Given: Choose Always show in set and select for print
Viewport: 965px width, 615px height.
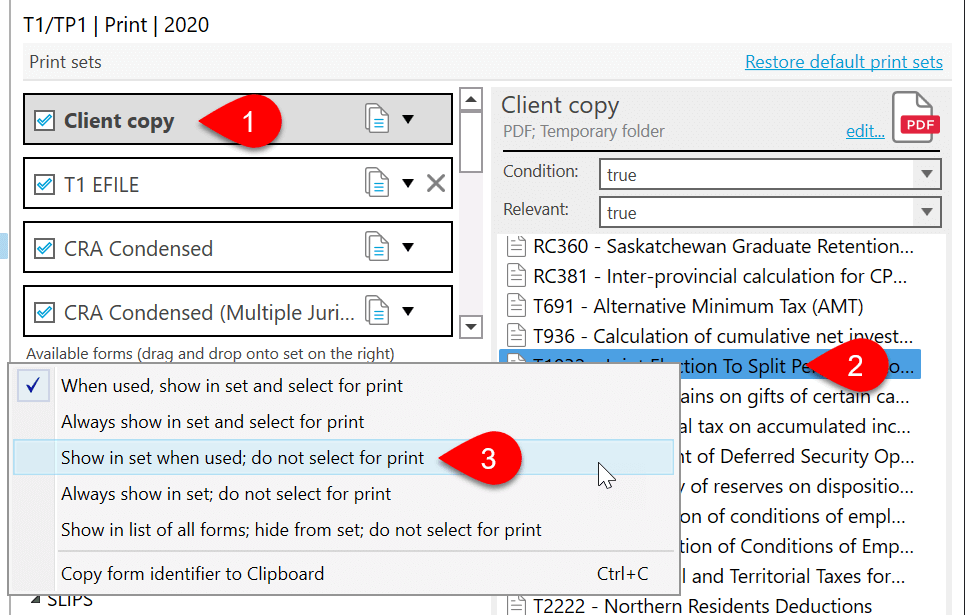Looking at the screenshot, I should click(x=343, y=422).
